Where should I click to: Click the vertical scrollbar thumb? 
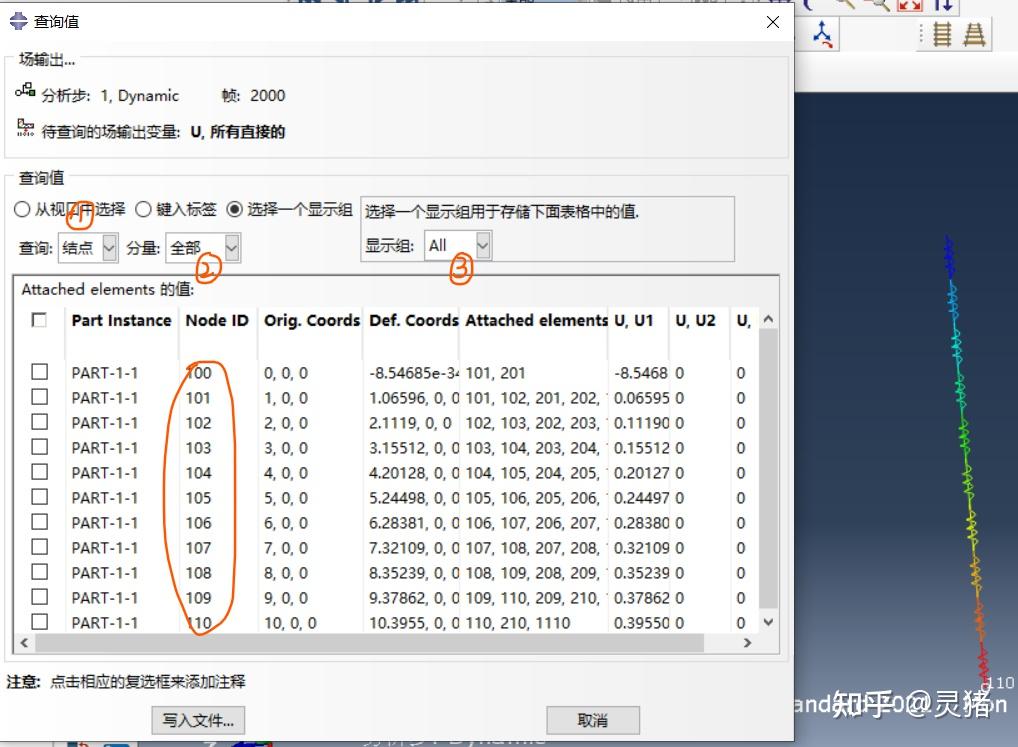click(769, 469)
